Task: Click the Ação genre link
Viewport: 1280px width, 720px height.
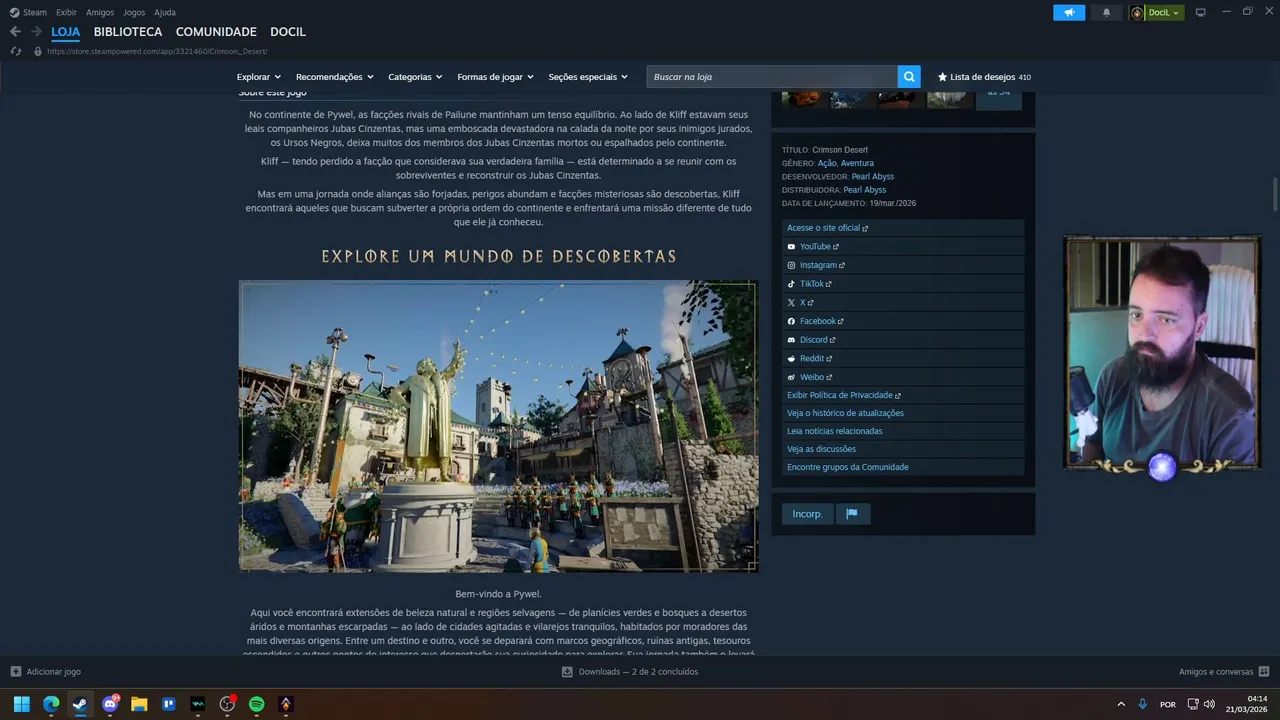Action: (x=827, y=163)
